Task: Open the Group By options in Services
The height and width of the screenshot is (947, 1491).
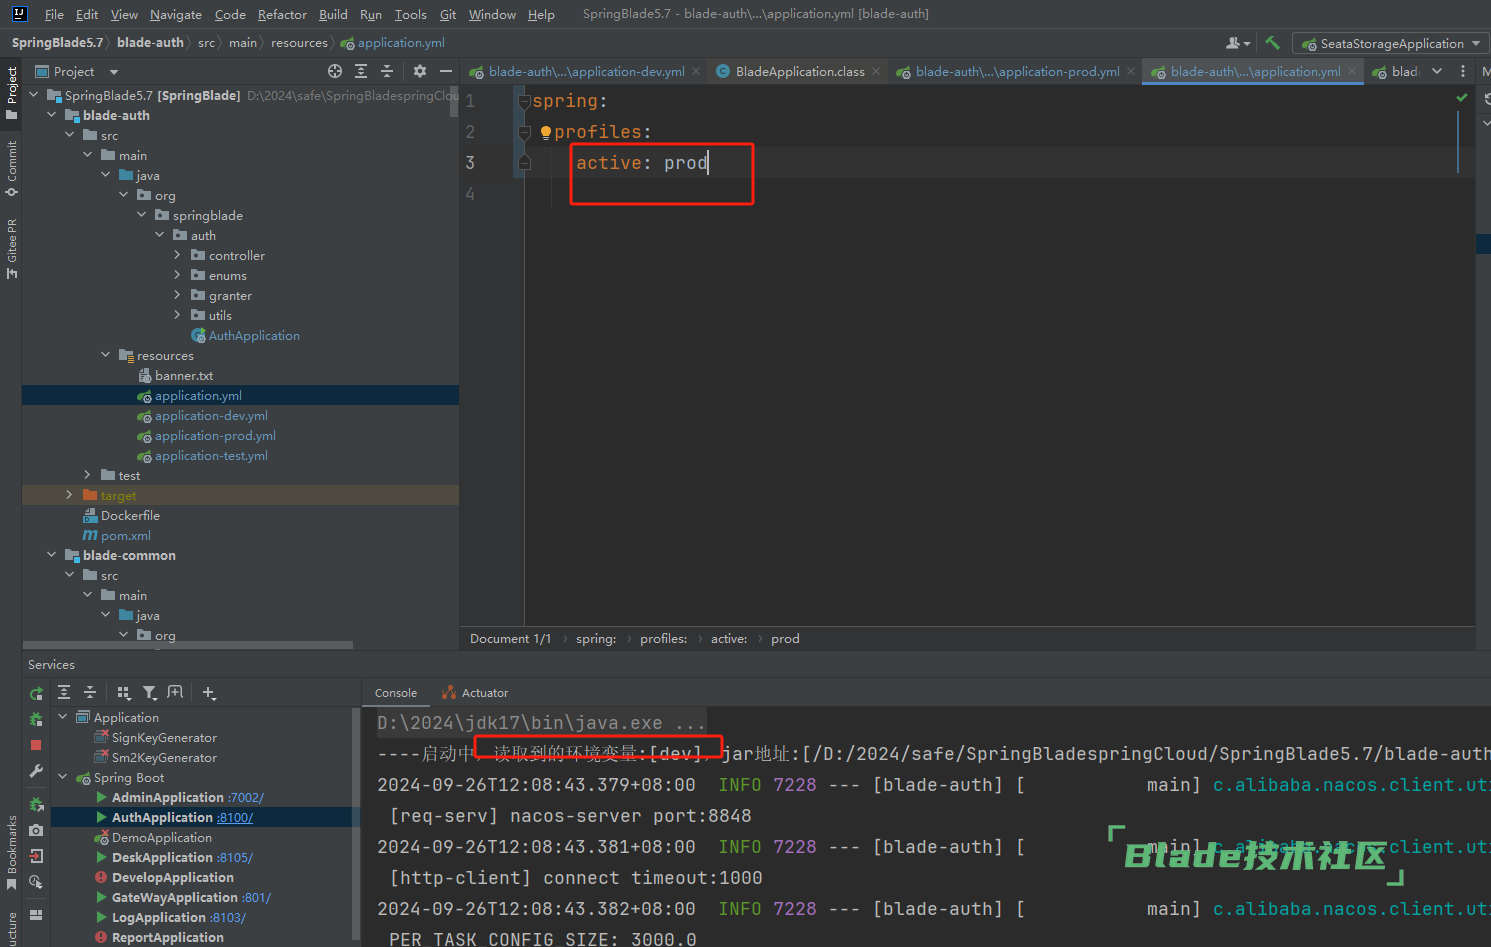Action: (124, 692)
